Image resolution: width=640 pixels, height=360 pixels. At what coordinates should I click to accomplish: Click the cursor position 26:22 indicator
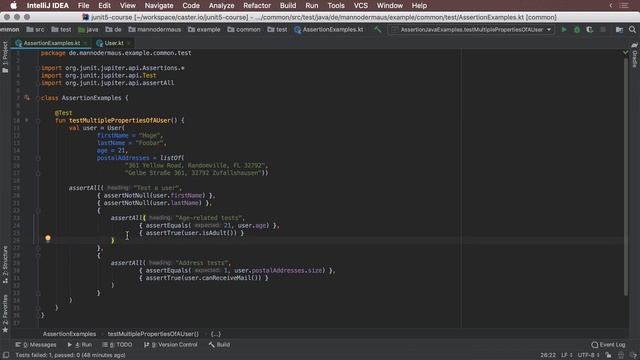[x=548, y=355]
